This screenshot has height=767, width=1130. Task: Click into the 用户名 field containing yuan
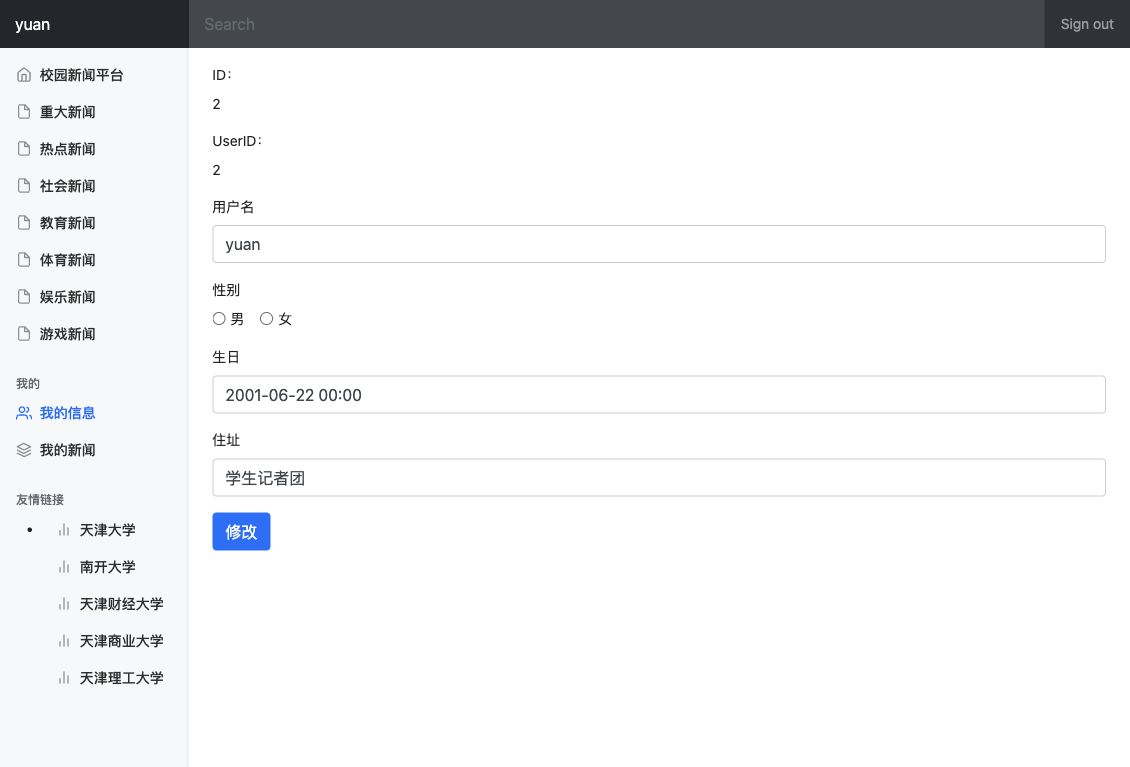659,244
